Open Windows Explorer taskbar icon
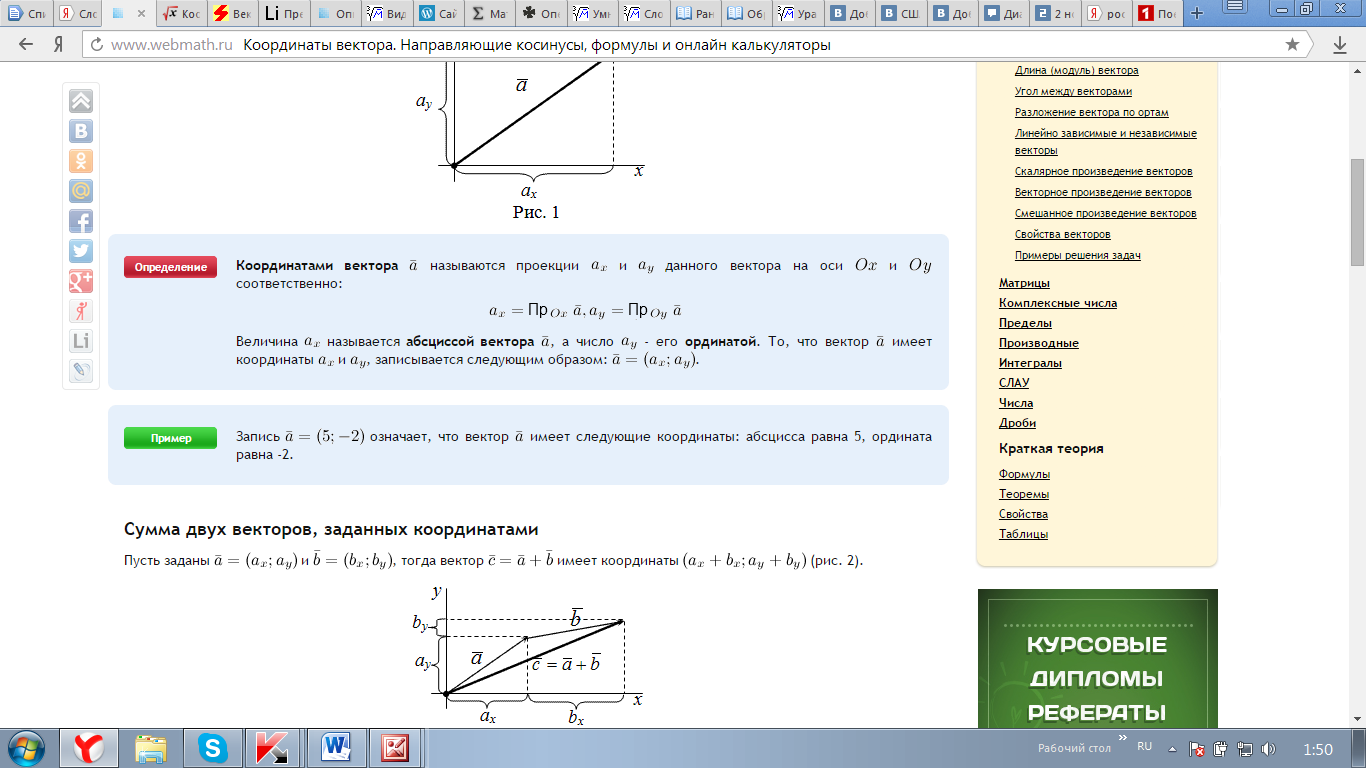 [151, 747]
